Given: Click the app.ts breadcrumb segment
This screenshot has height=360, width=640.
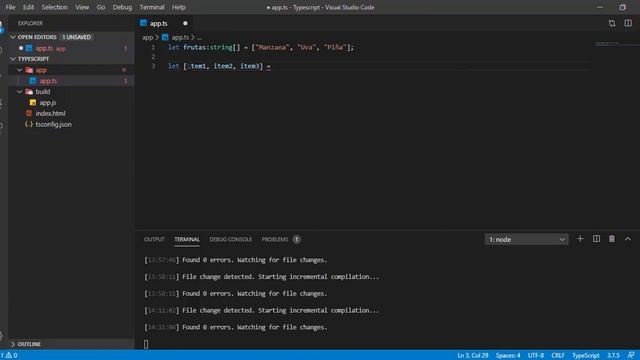Looking at the screenshot, I should tap(180, 38).
